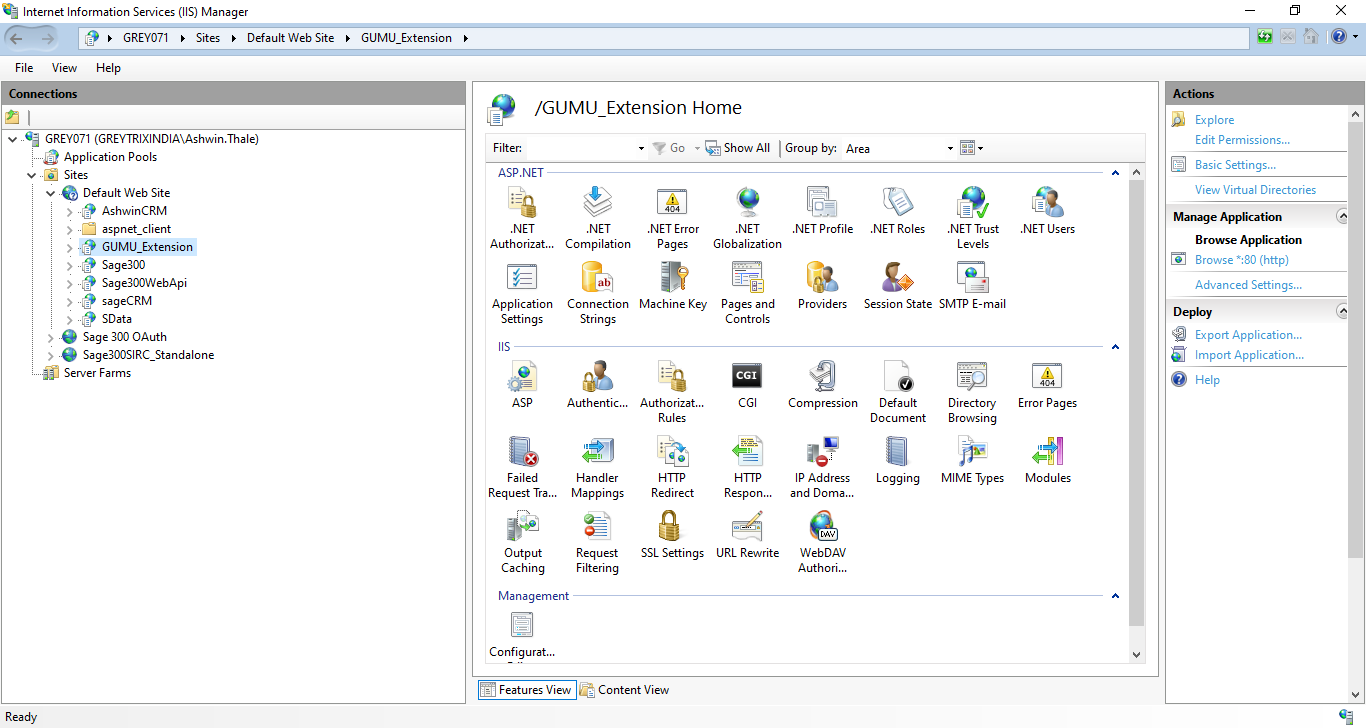
Task: Open .NET Compilation settings
Action: point(597,218)
